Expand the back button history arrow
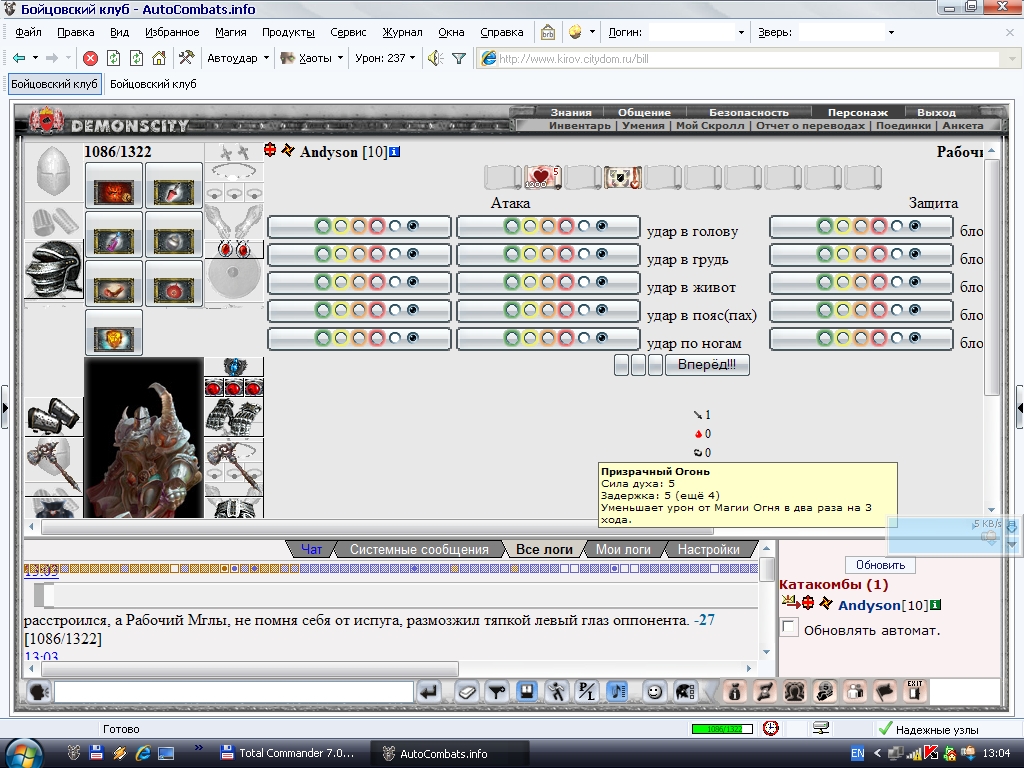The image size is (1024, 768). [35, 58]
